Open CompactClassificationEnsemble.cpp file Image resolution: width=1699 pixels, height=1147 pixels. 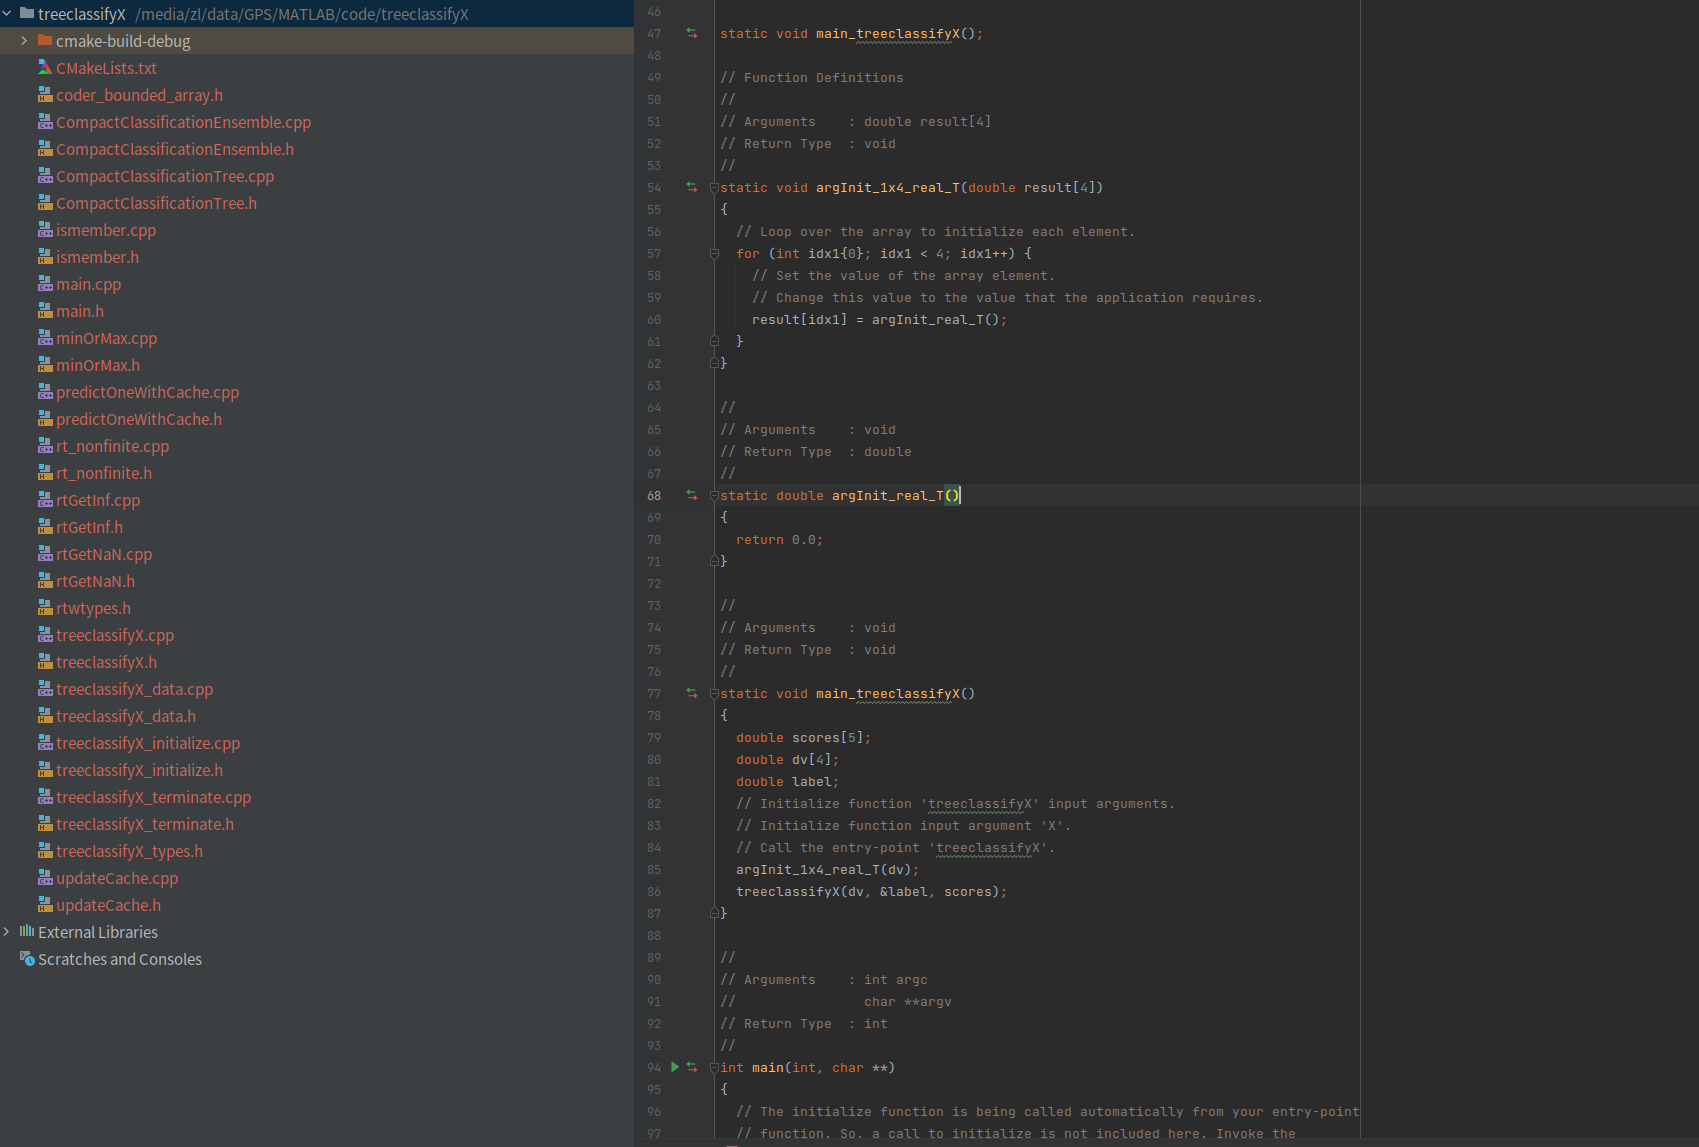pos(183,122)
